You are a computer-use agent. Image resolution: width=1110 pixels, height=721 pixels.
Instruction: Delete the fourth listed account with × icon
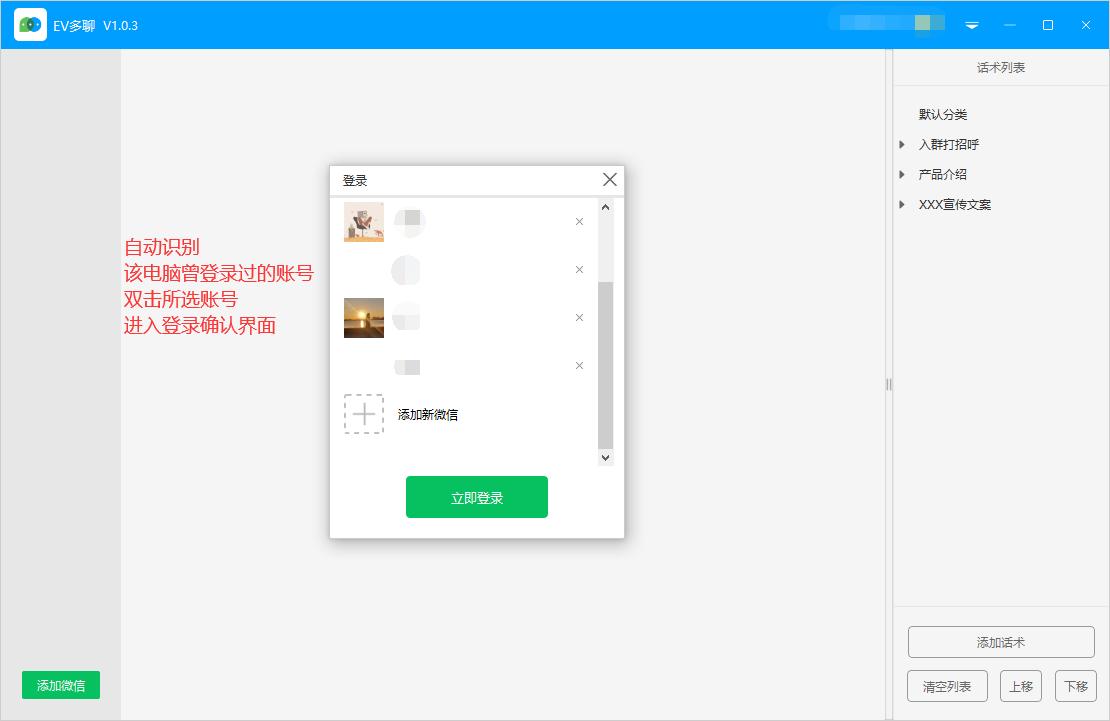[x=579, y=365]
